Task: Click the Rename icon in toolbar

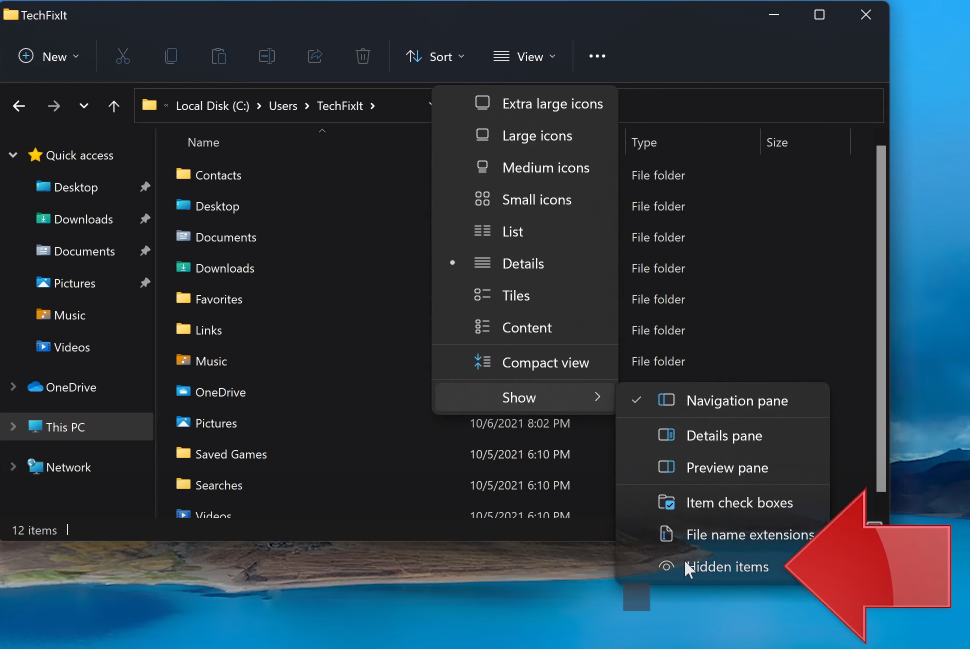Action: (267, 56)
